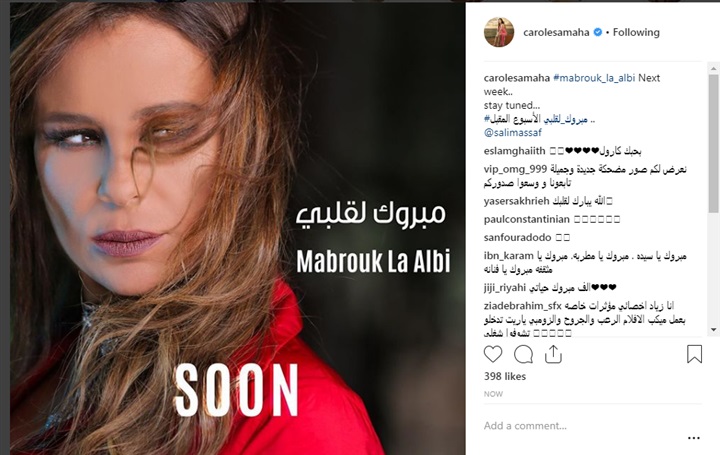Open the three-dot more options menu
720x455 pixels.
[x=694, y=438]
